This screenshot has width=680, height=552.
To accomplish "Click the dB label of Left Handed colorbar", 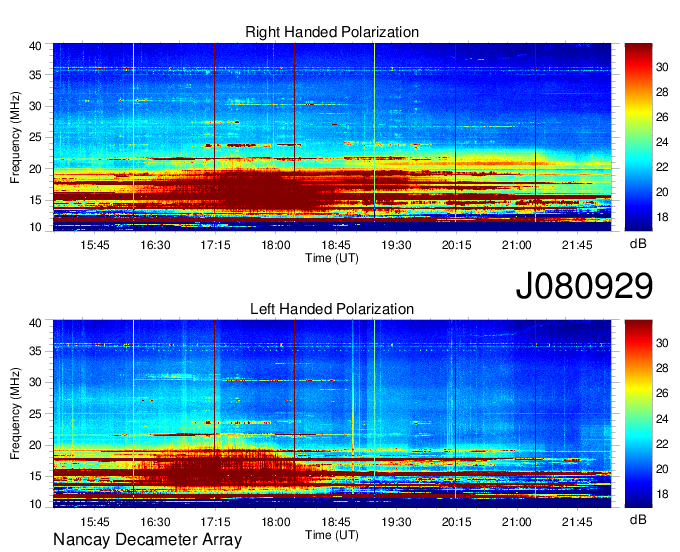I will coord(638,519).
